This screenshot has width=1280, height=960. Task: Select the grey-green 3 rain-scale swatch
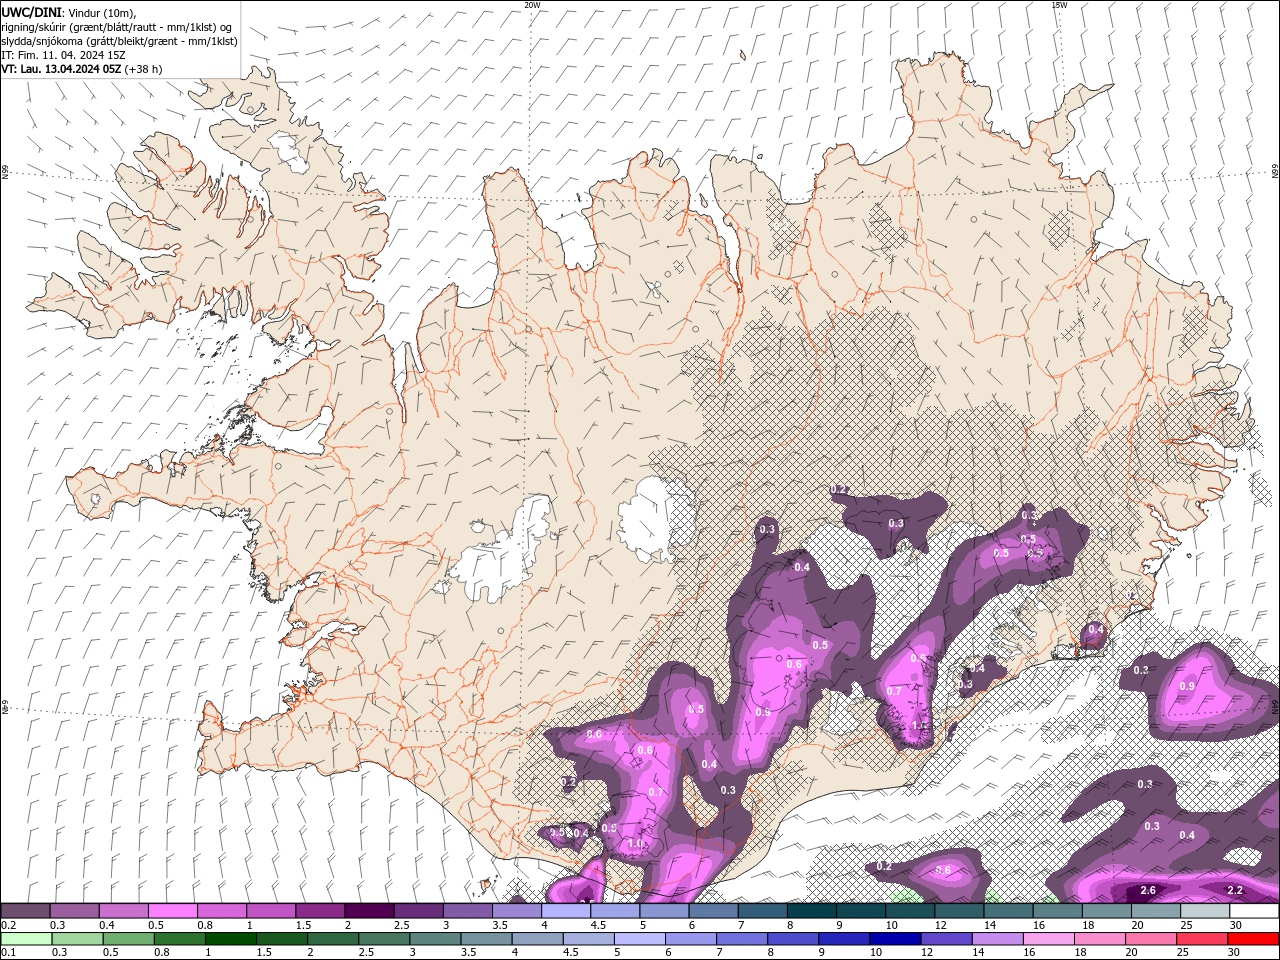click(x=434, y=939)
